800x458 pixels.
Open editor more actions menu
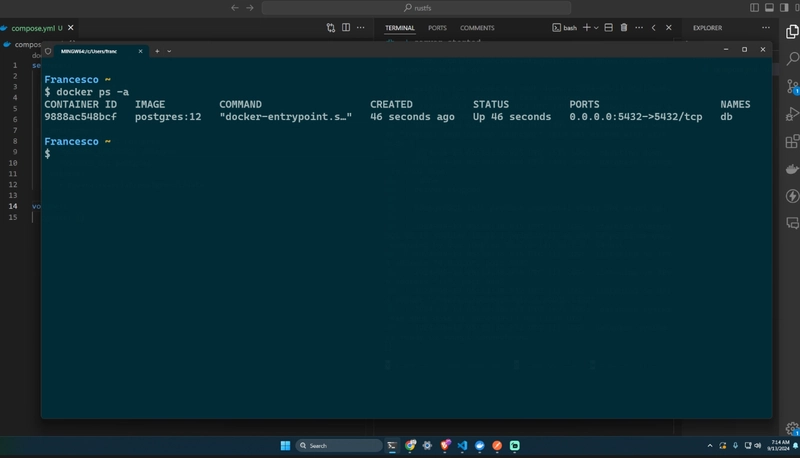[x=361, y=28]
